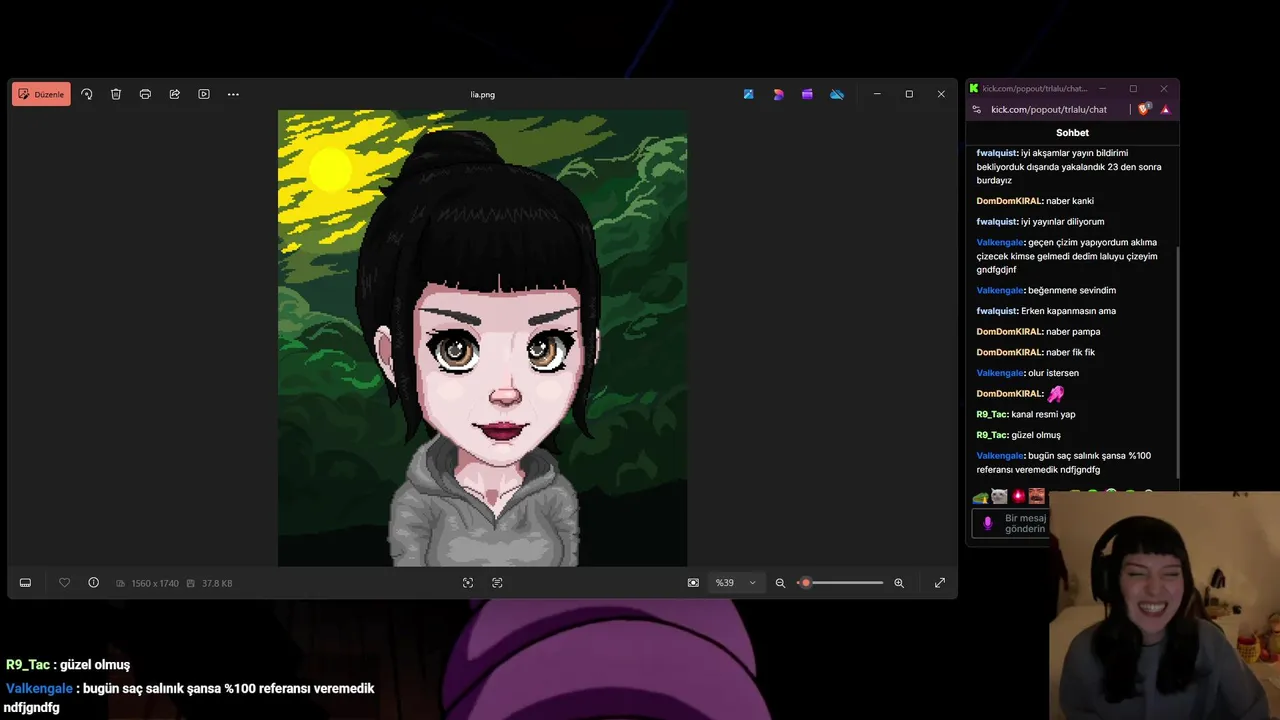Click the streamer webcam overlay
Viewport: 1280px width, 720px height.
click(1165, 605)
